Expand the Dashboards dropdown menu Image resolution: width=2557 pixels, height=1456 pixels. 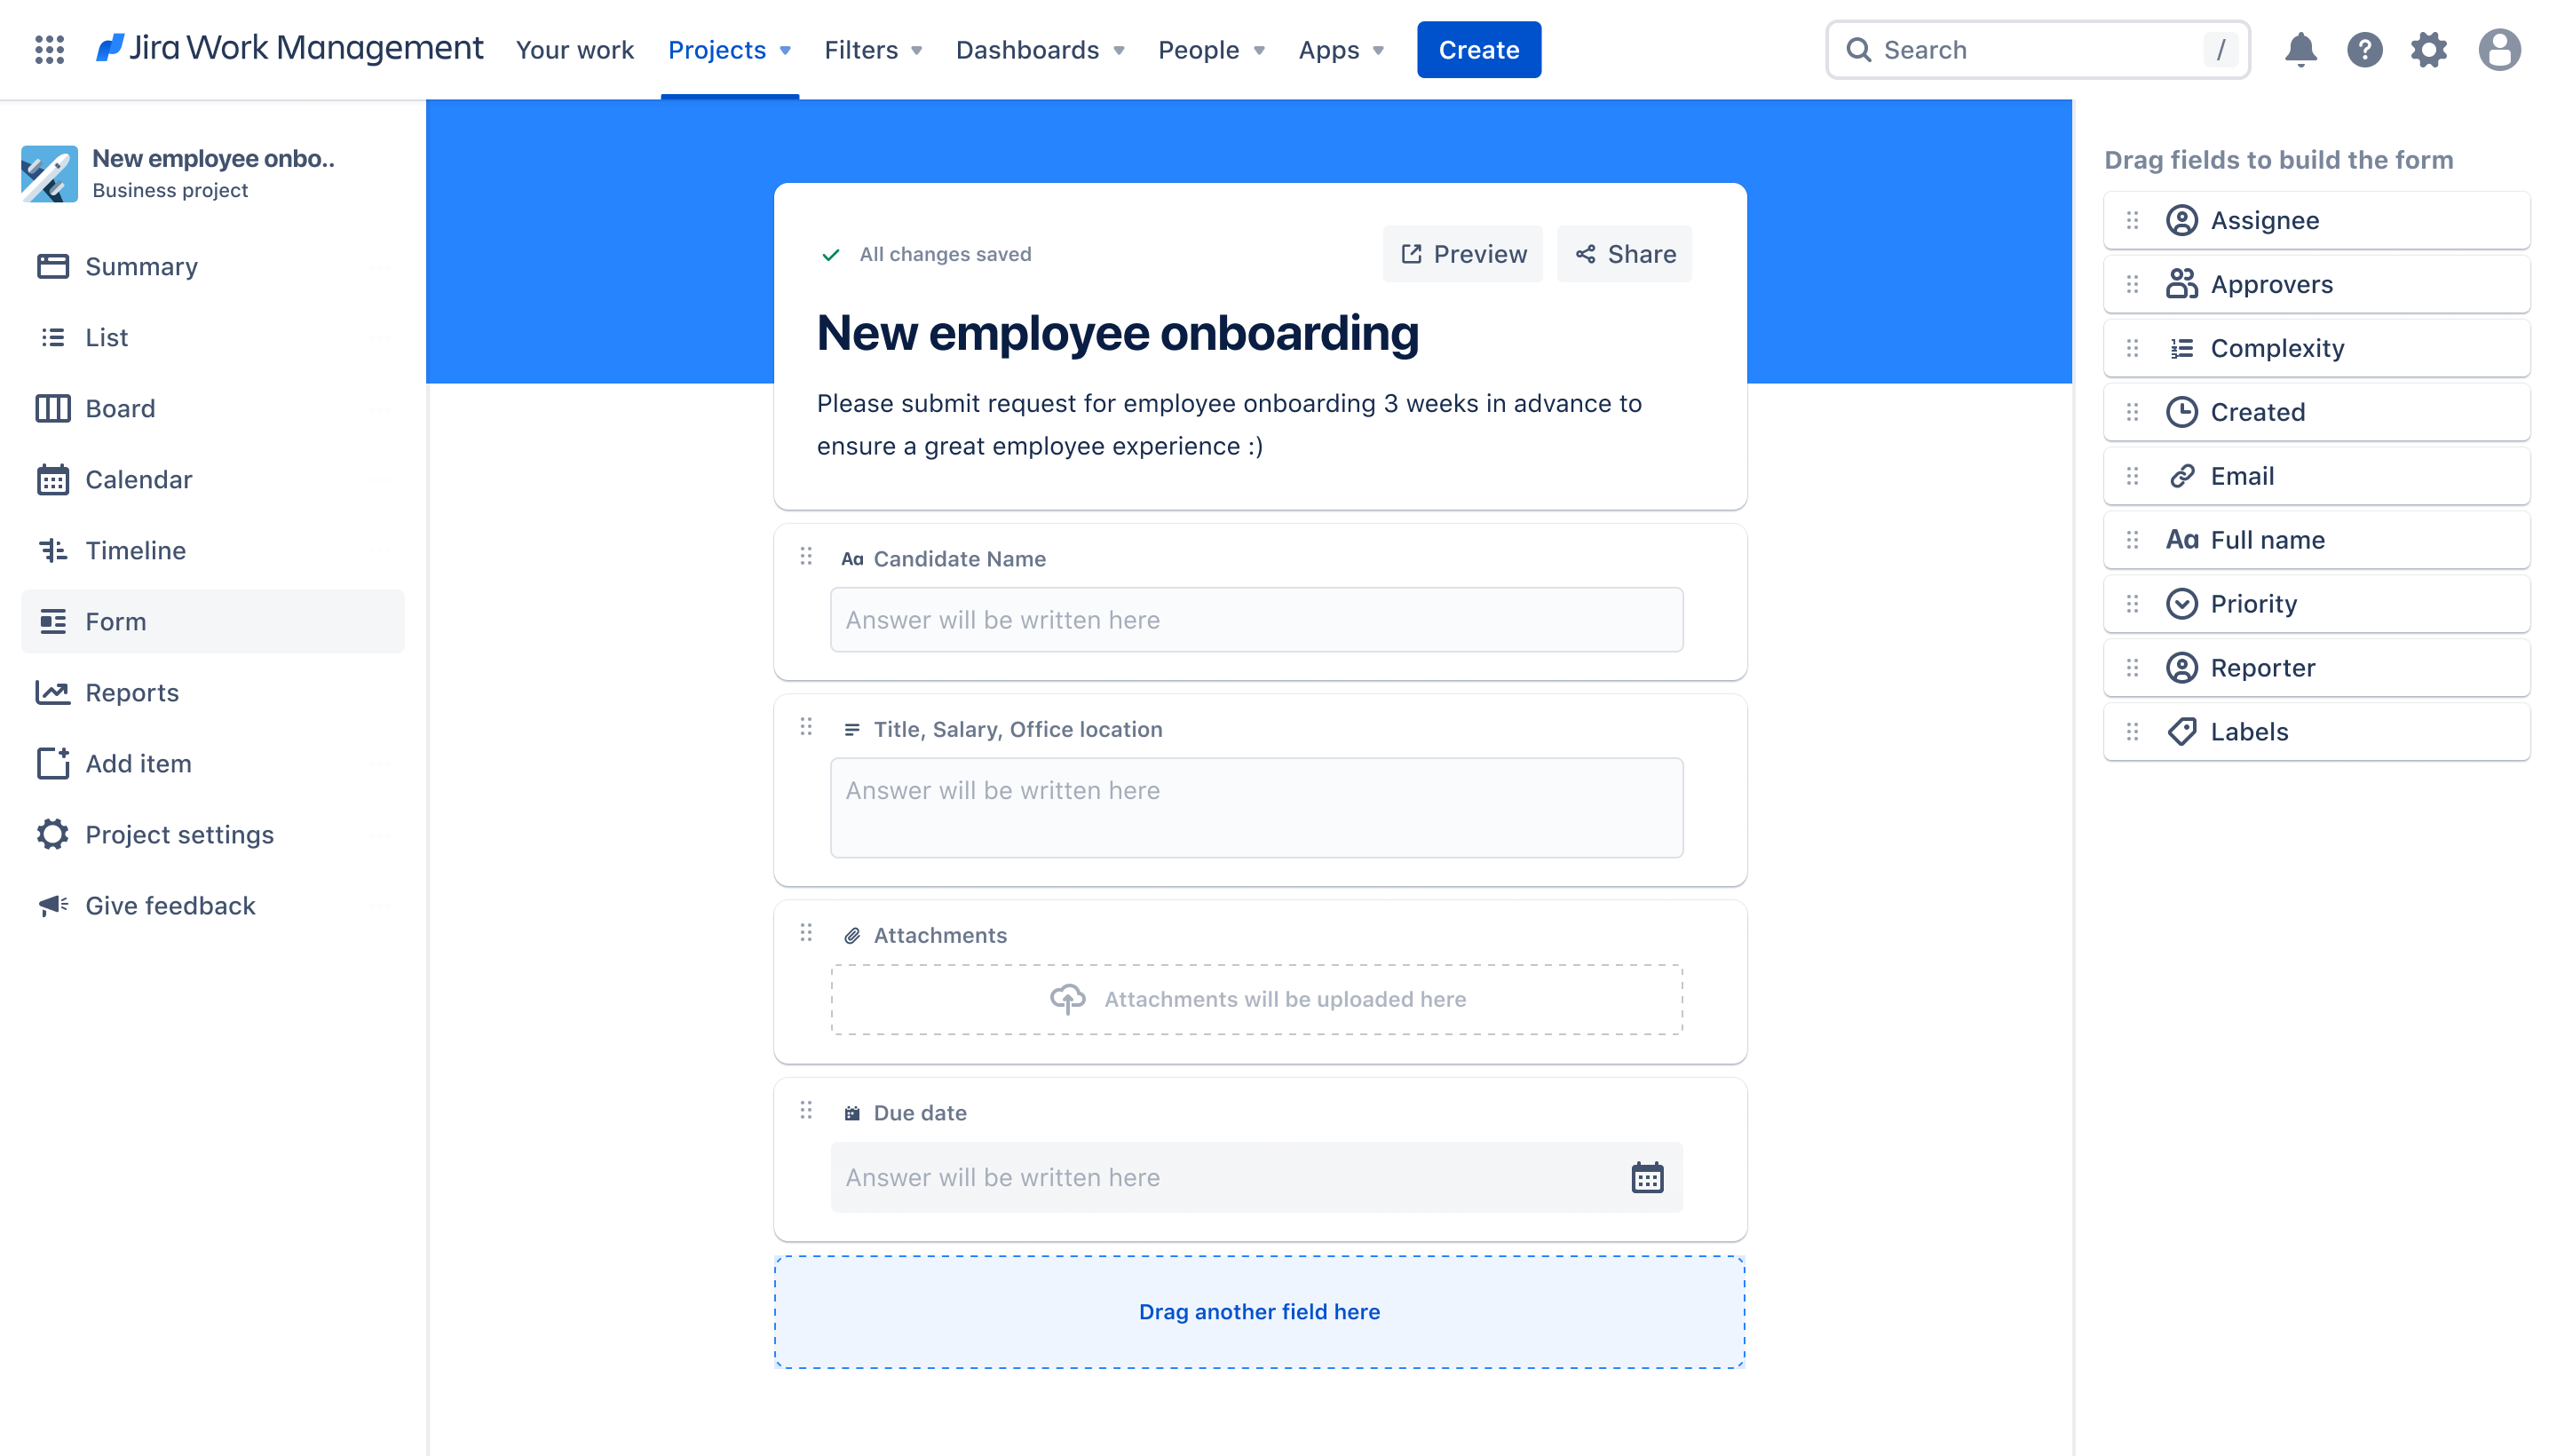pyautogui.click(x=1040, y=49)
